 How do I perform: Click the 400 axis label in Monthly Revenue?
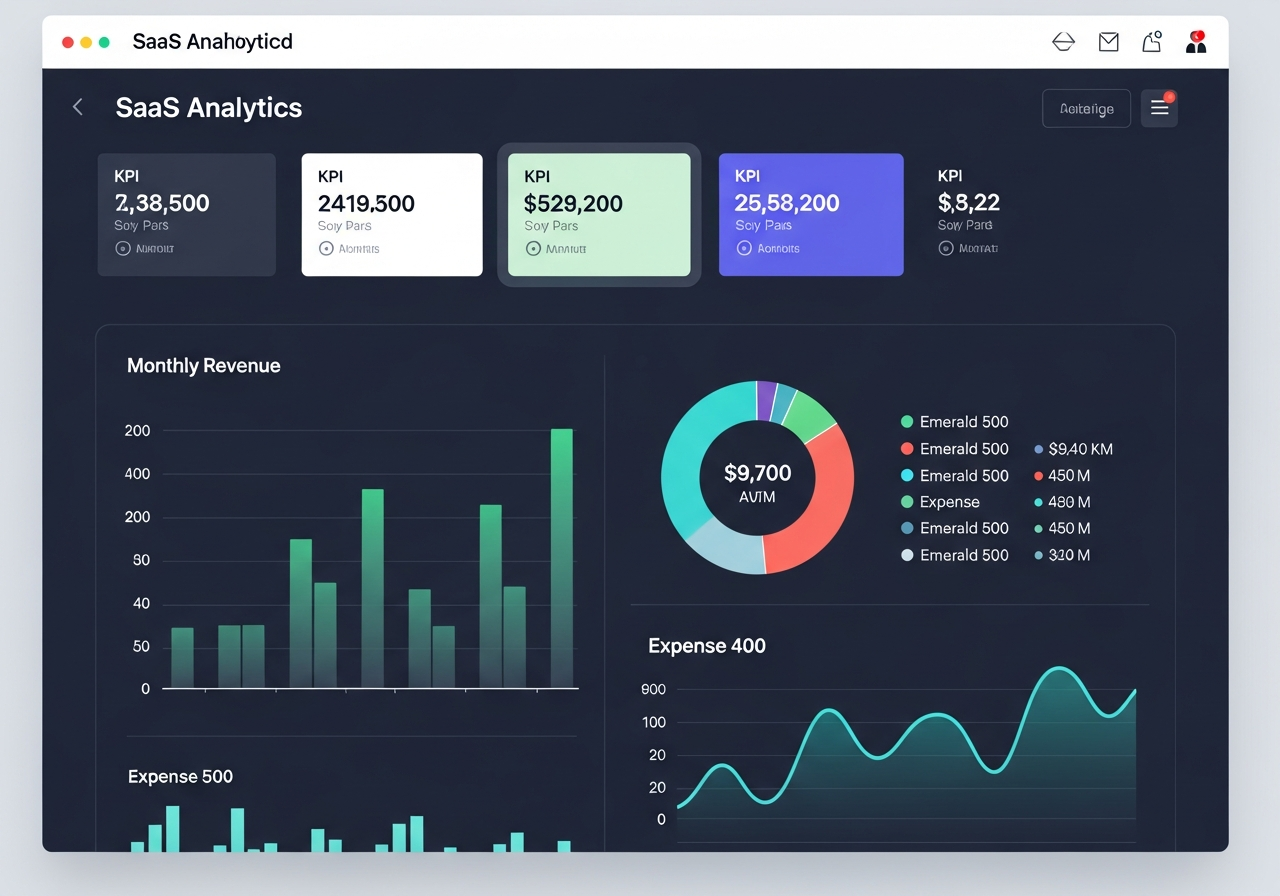(137, 474)
